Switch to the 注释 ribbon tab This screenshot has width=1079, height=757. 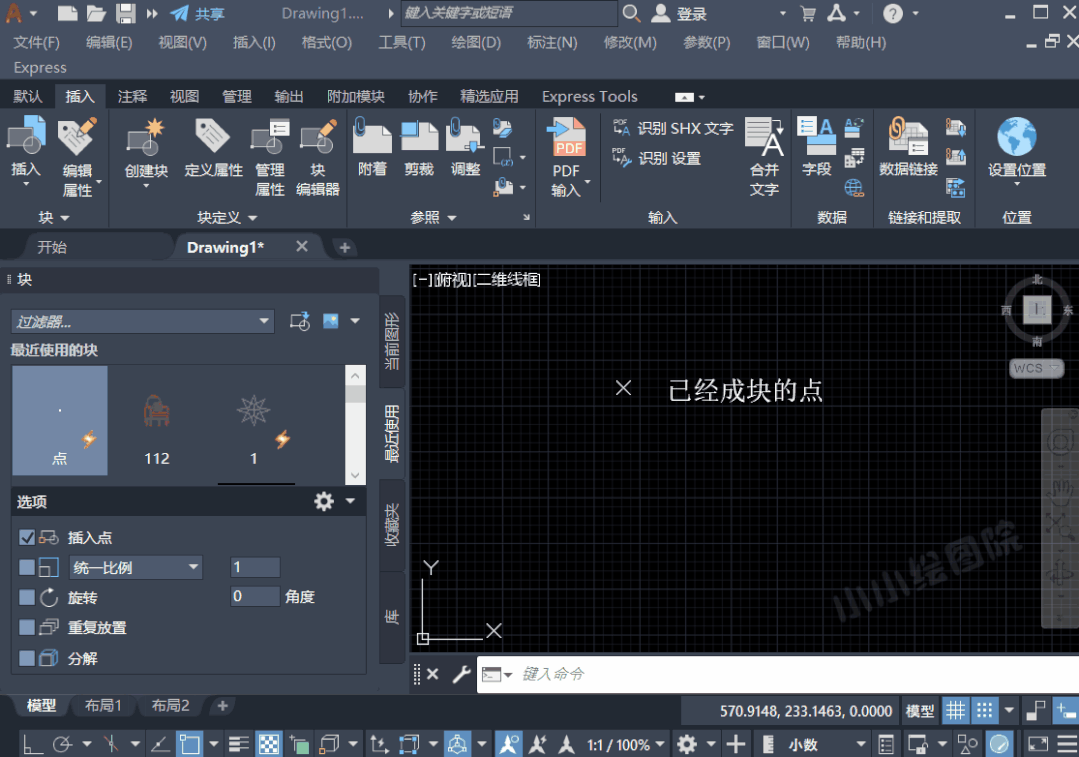click(x=132, y=96)
